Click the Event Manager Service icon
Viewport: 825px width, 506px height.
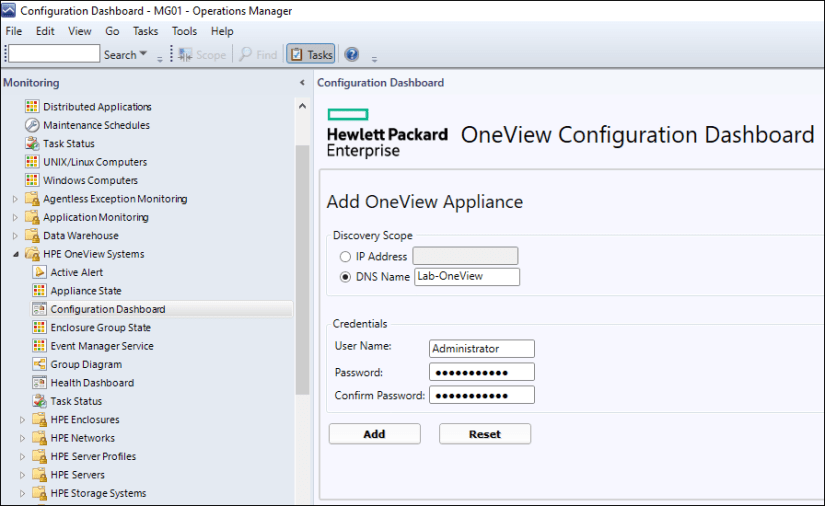tap(39, 346)
